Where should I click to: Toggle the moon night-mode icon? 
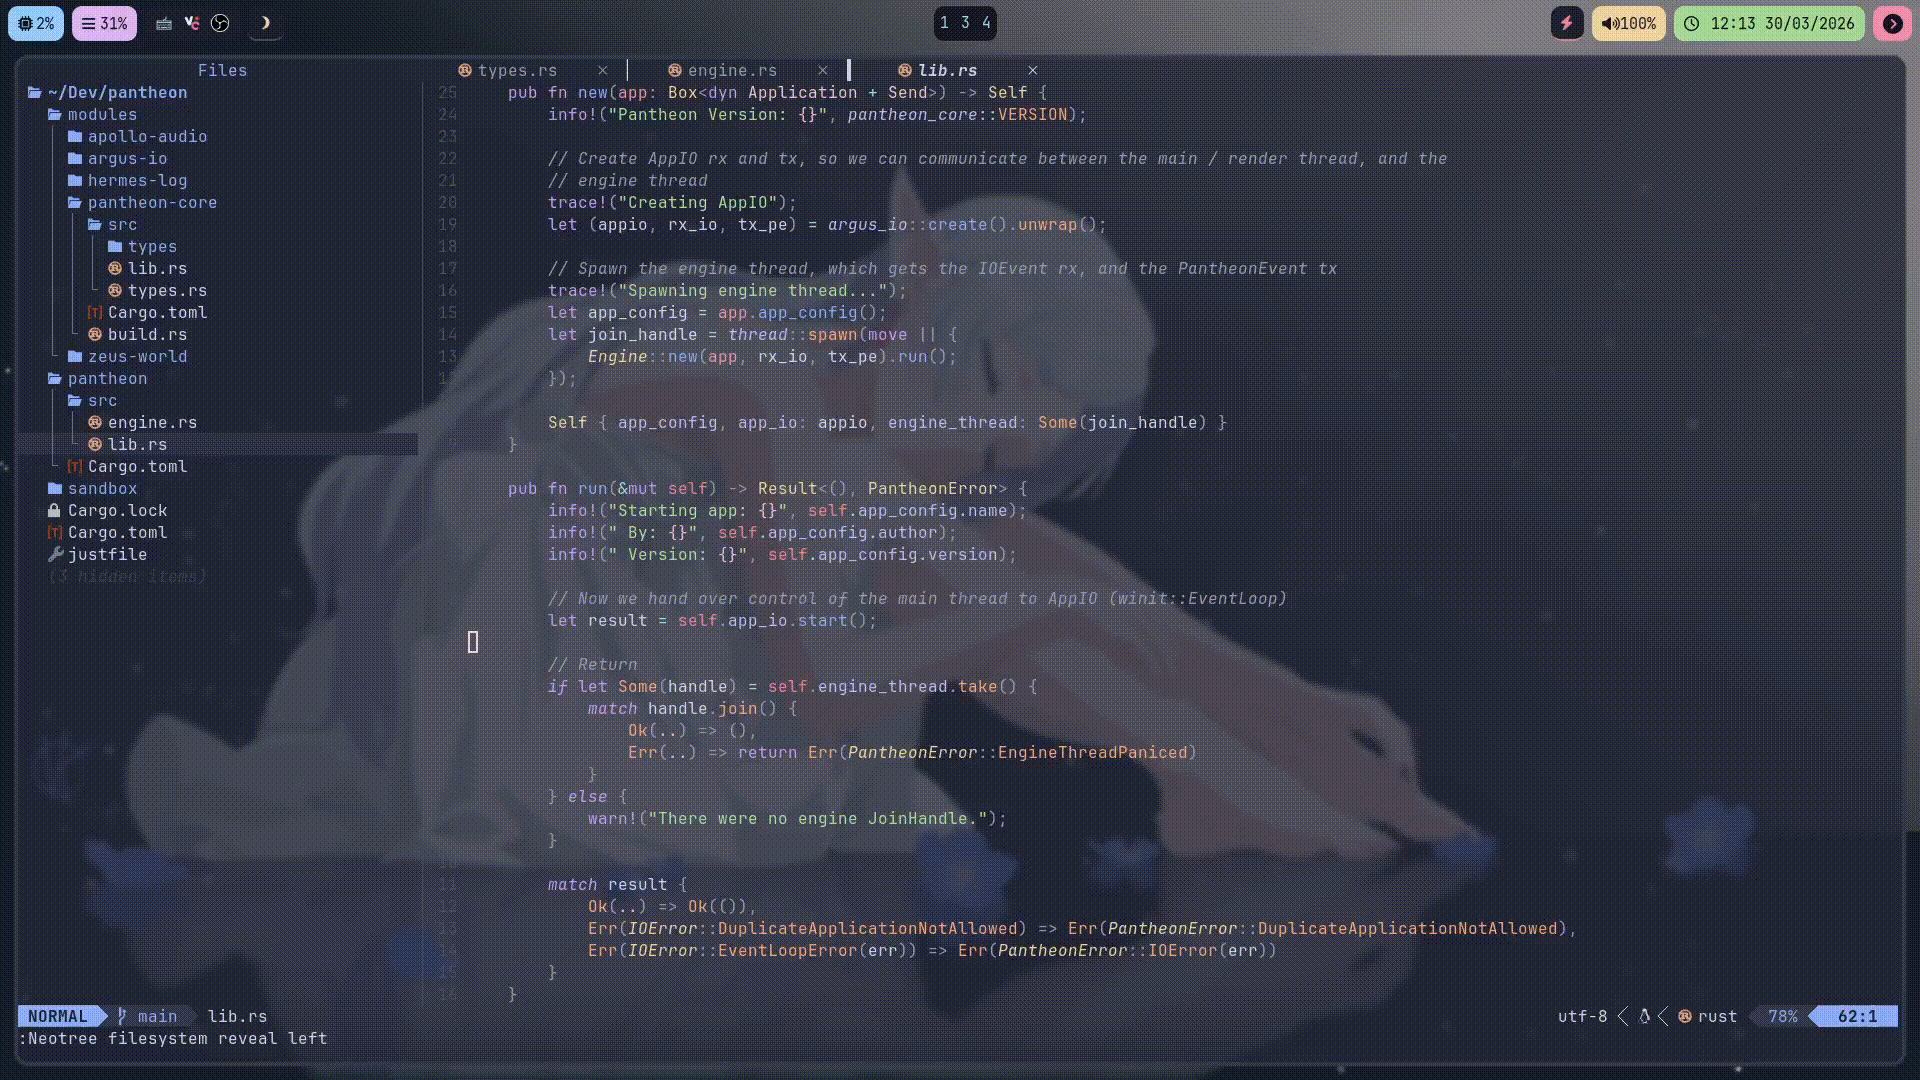point(266,22)
